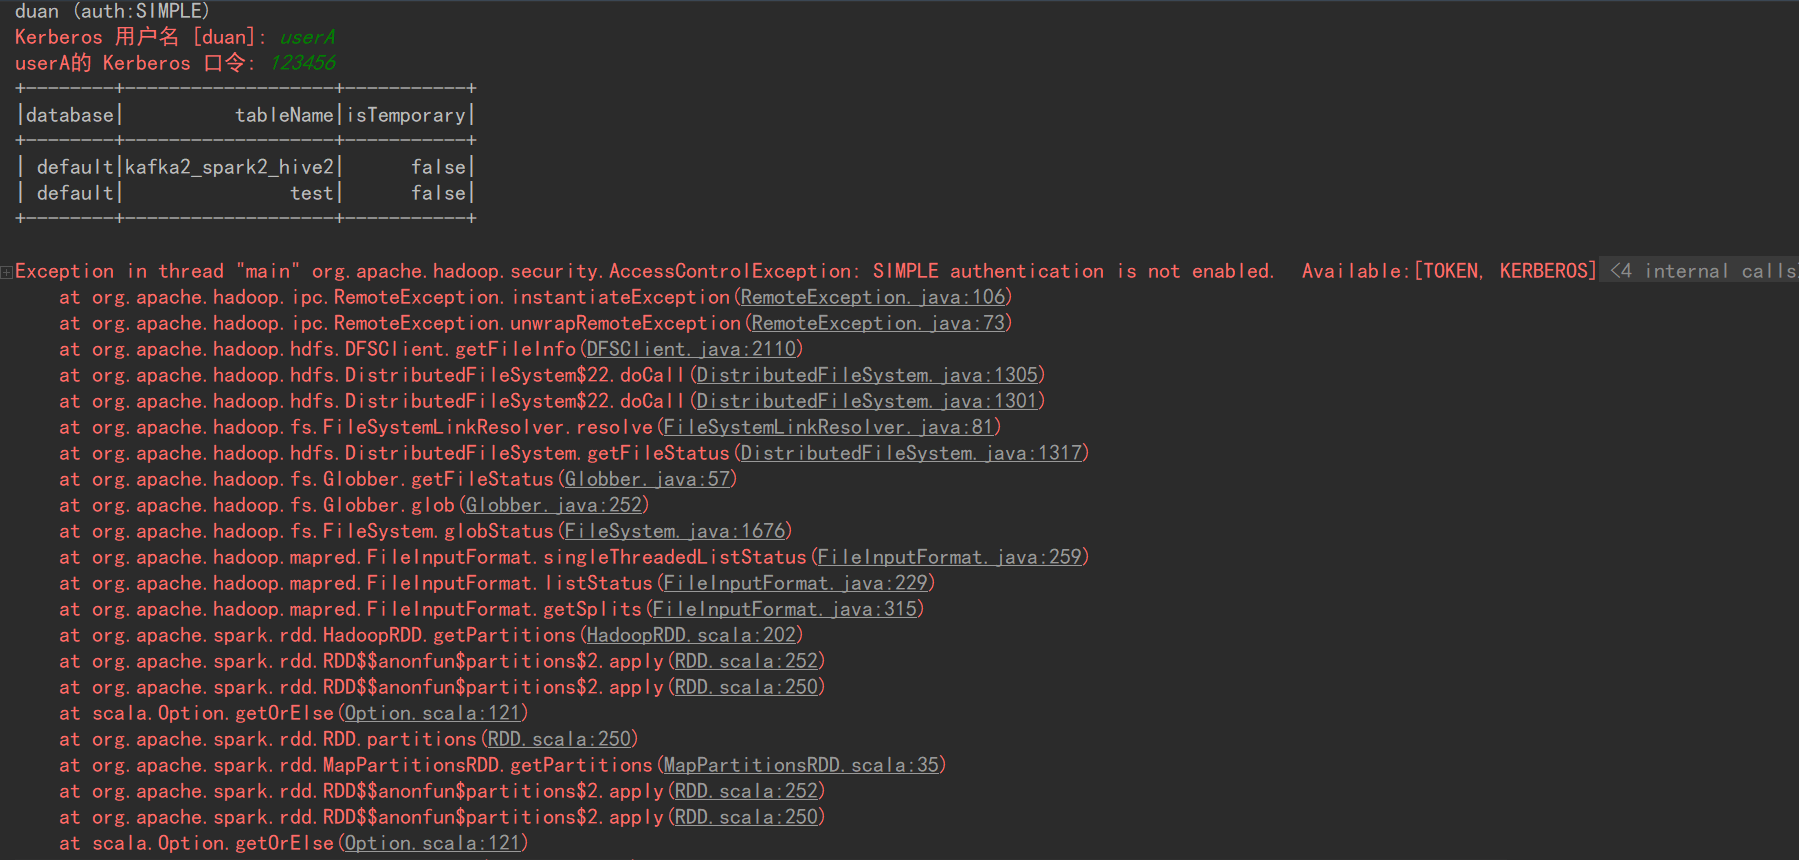The image size is (1799, 860).
Task: Open the MapPartitionsRDD.scala:35 link
Action: [802, 765]
